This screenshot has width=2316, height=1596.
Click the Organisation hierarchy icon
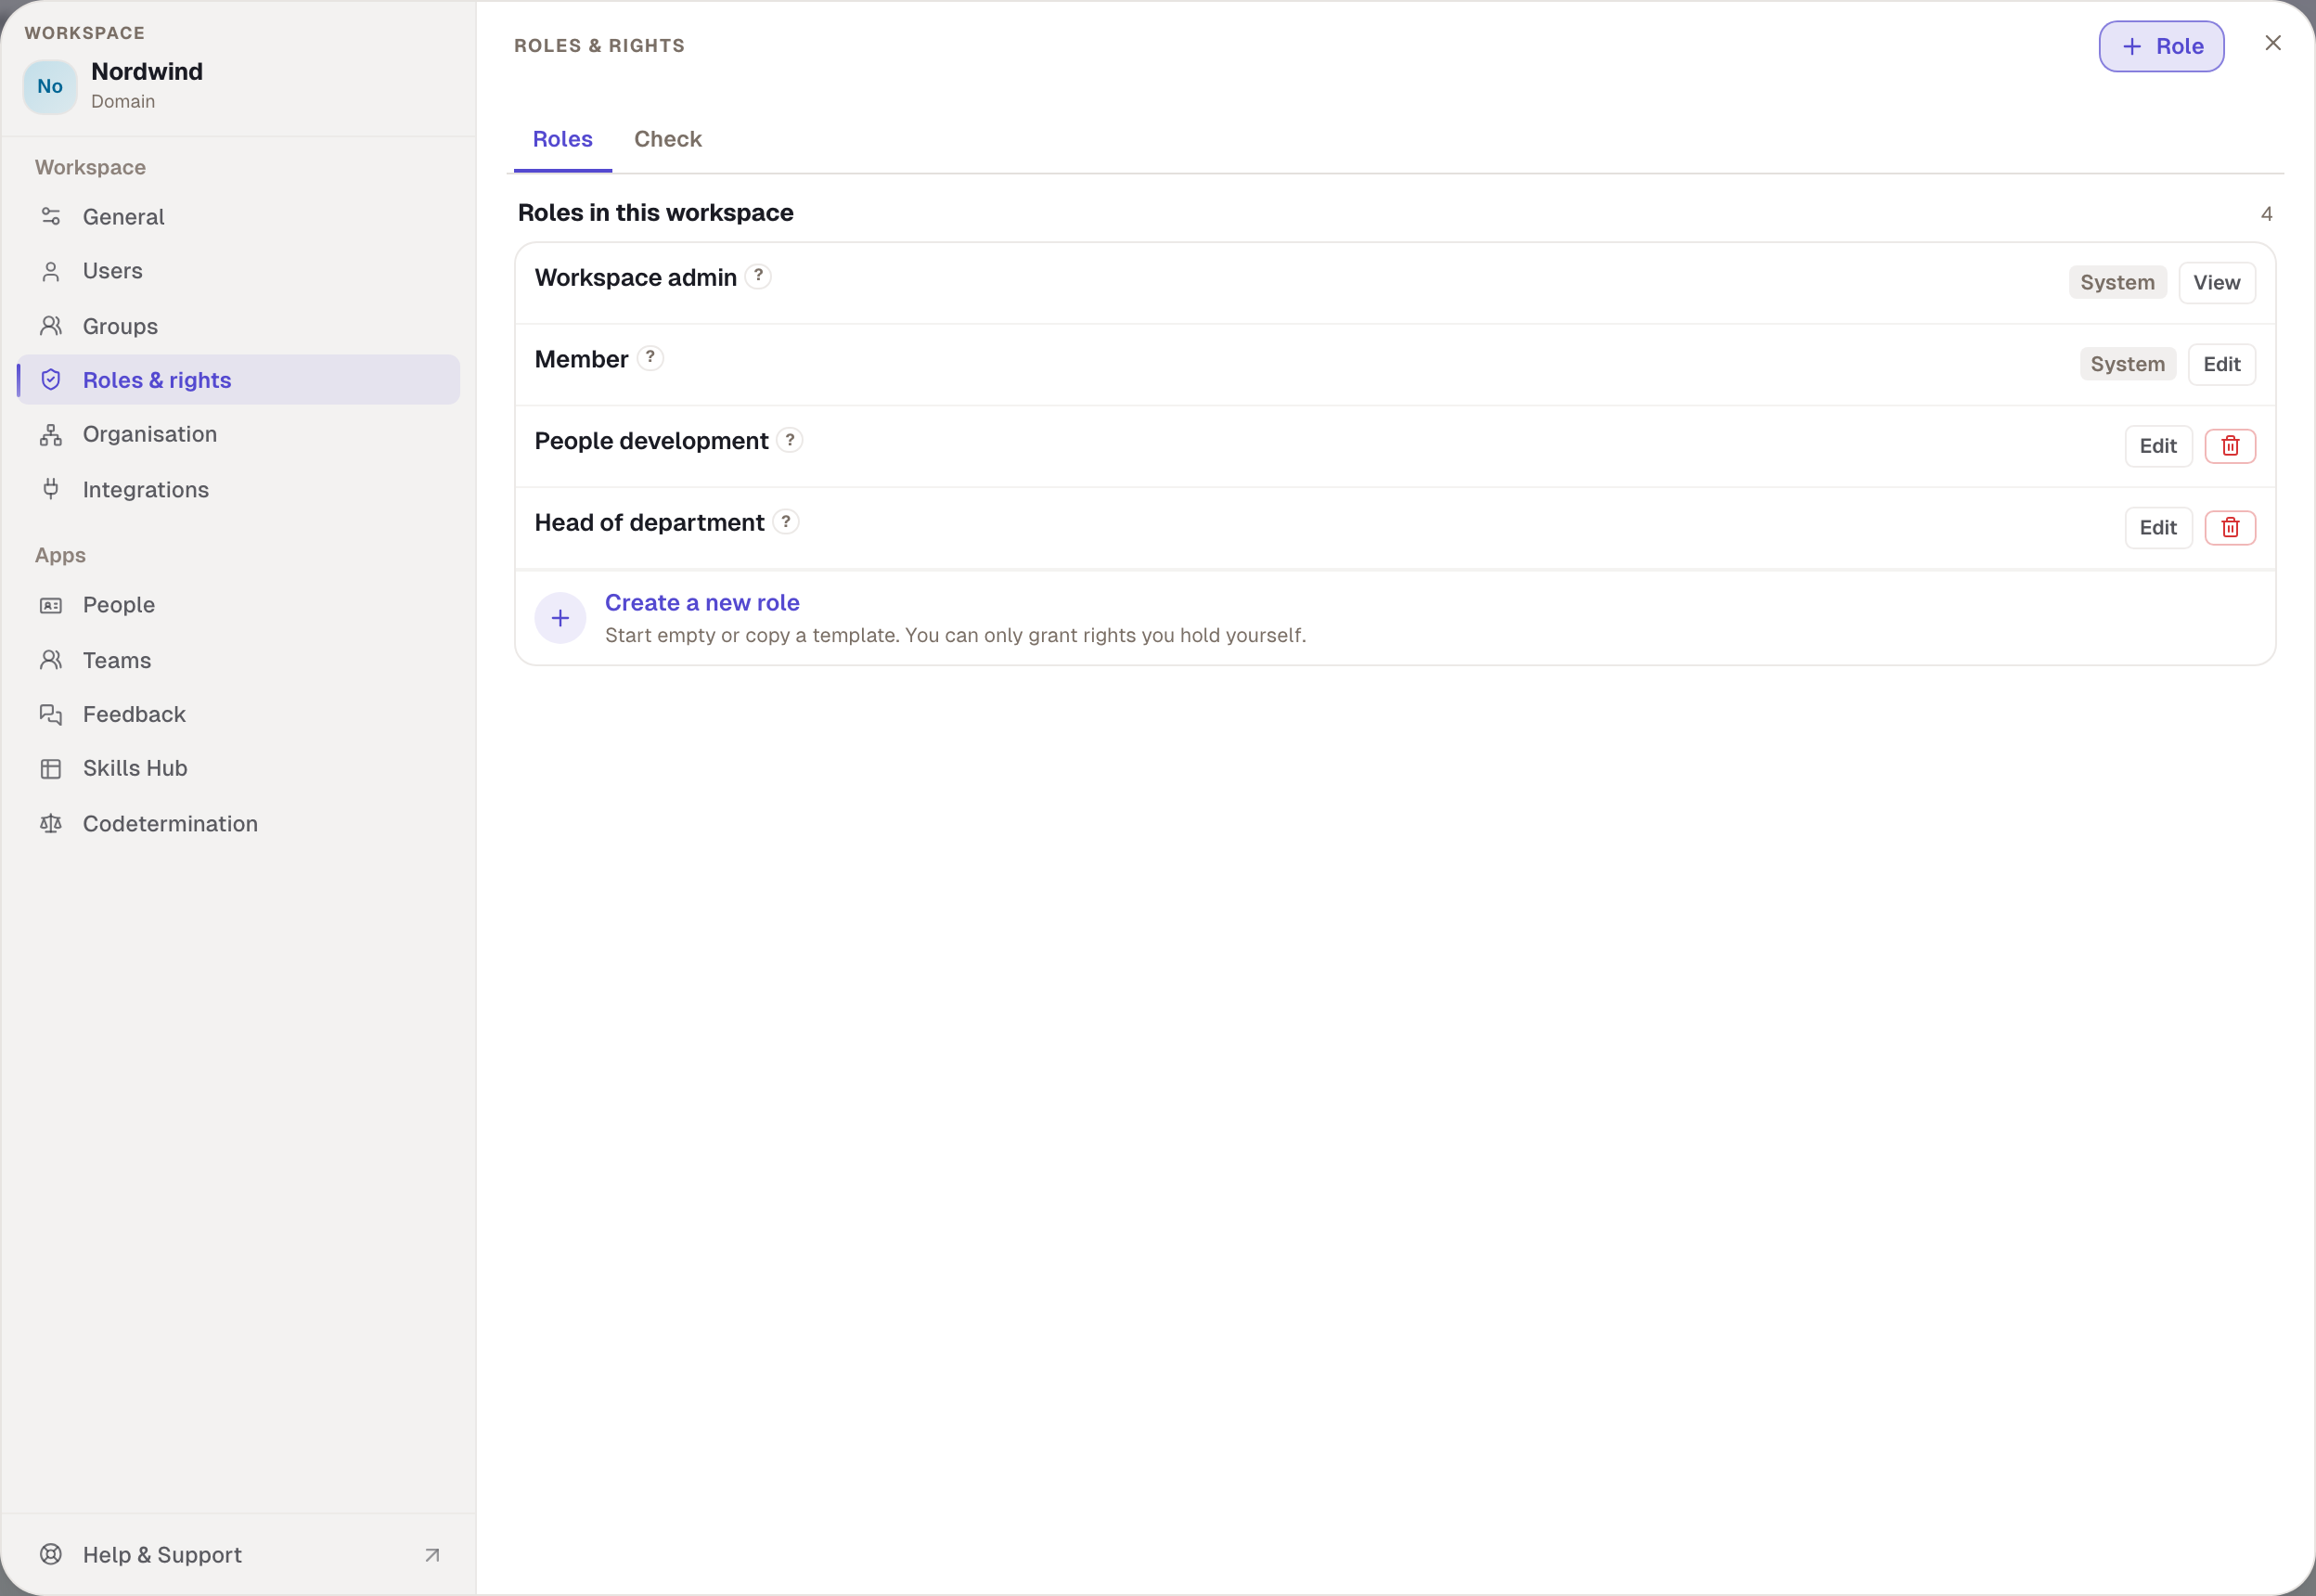[51, 434]
